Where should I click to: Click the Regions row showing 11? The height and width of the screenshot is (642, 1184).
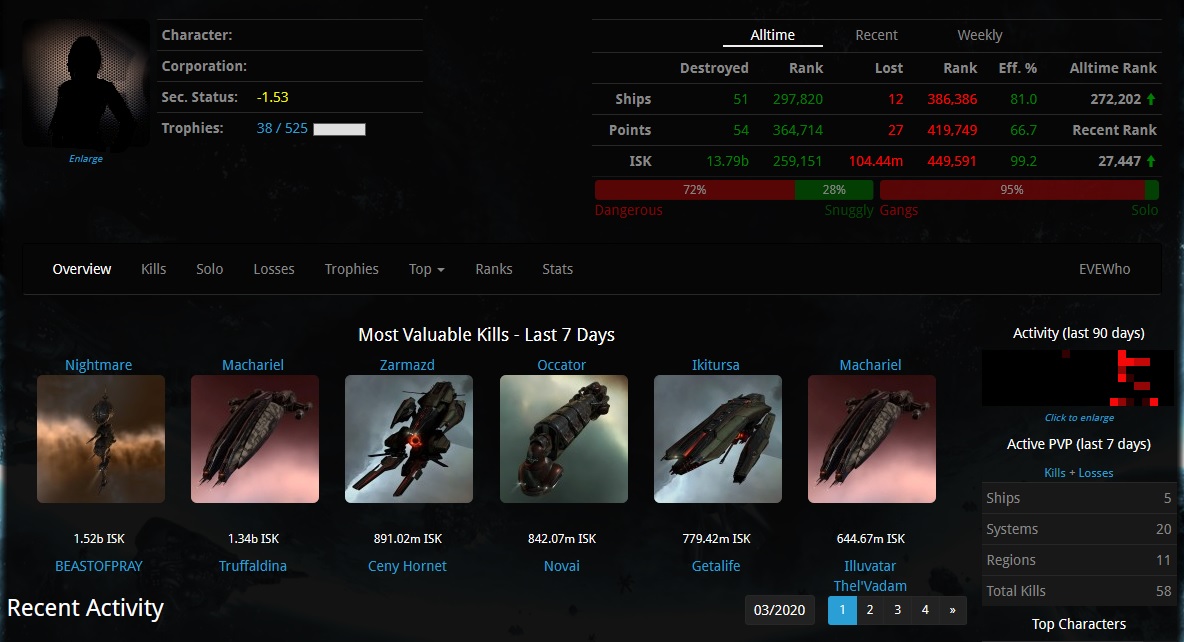pyautogui.click(x=1079, y=560)
